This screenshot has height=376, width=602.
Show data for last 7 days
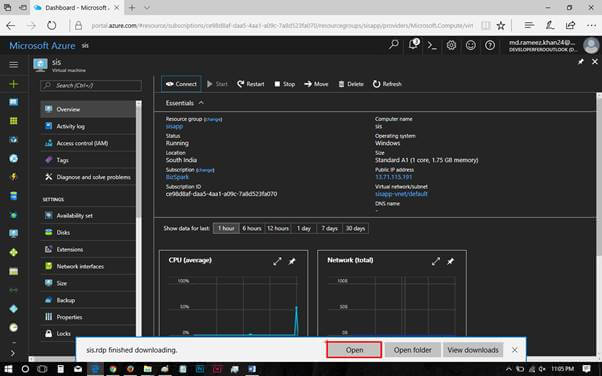pos(329,228)
